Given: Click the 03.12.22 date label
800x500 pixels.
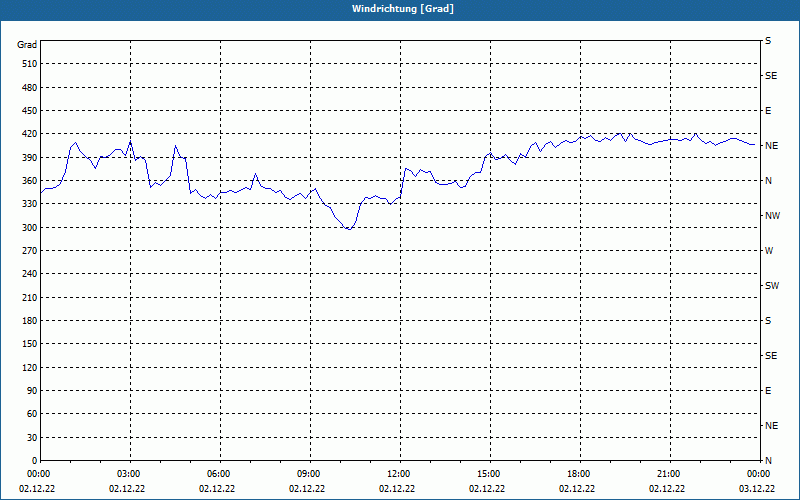Looking at the screenshot, I should point(757,489).
